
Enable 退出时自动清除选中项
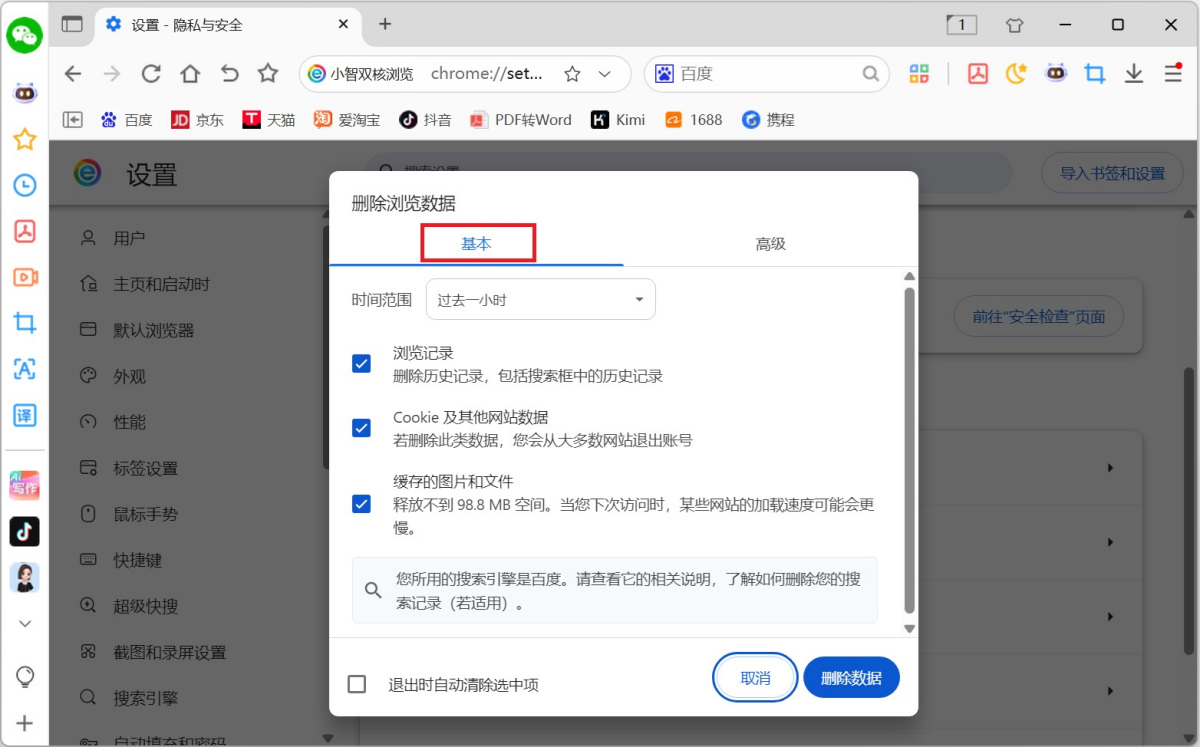[356, 684]
